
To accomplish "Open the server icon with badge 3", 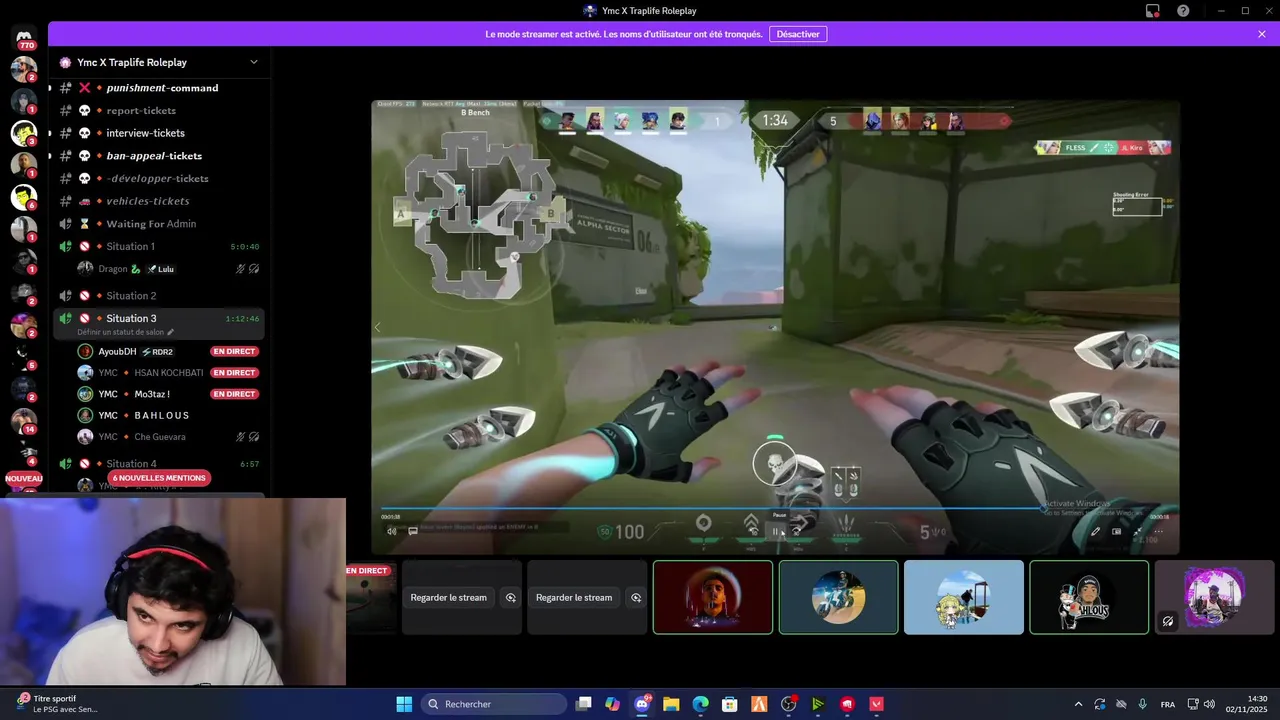I will pyautogui.click(x=24, y=133).
